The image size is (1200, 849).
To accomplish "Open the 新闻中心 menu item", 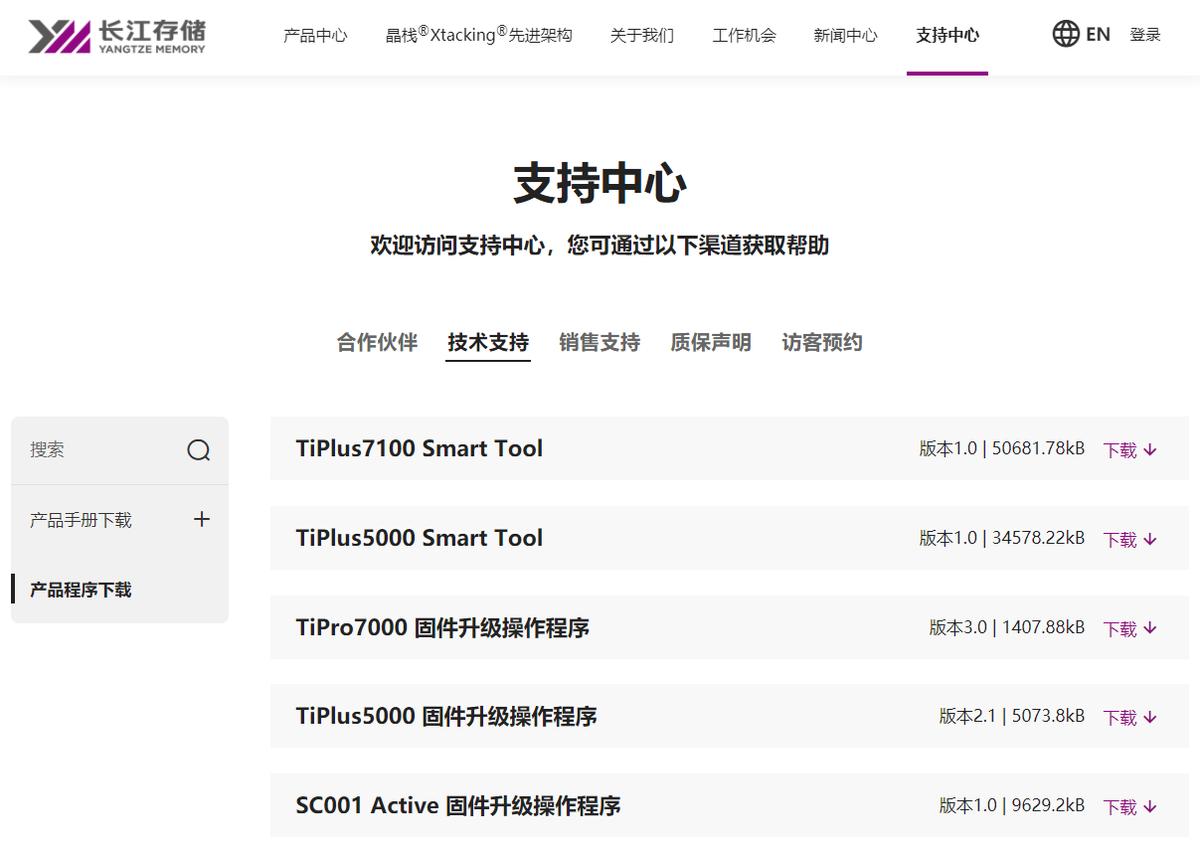I will point(845,35).
